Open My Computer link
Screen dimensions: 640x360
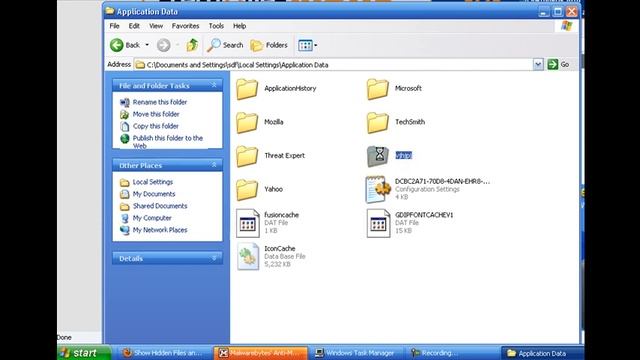pyautogui.click(x=152, y=218)
